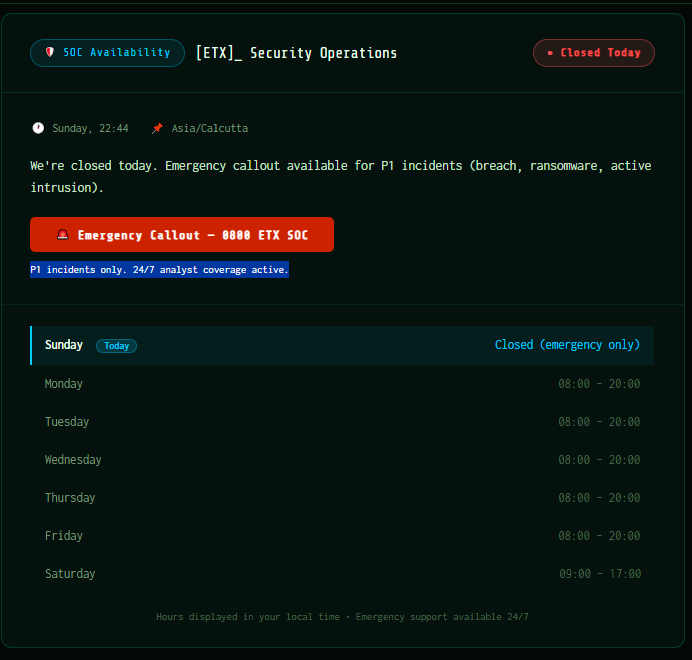This screenshot has width=692, height=660.
Task: Select the Tuesday day label
Action: (x=67, y=422)
